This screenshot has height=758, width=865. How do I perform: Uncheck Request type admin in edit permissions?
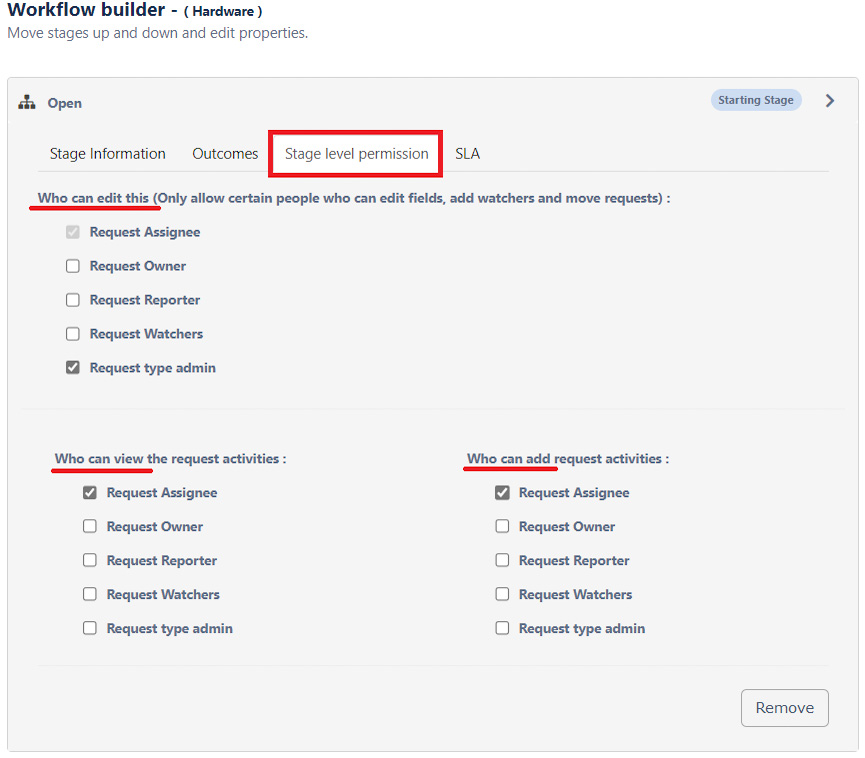(73, 367)
